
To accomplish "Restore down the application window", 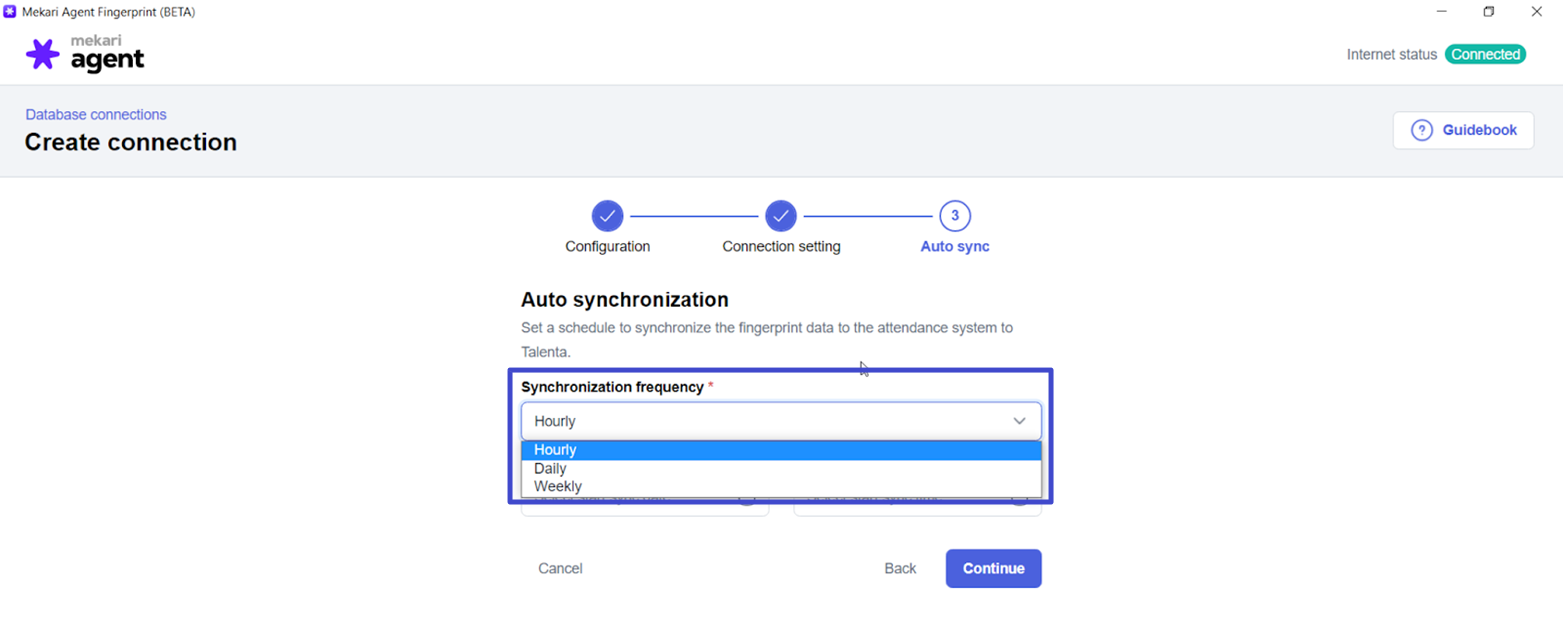I will tap(1489, 12).
